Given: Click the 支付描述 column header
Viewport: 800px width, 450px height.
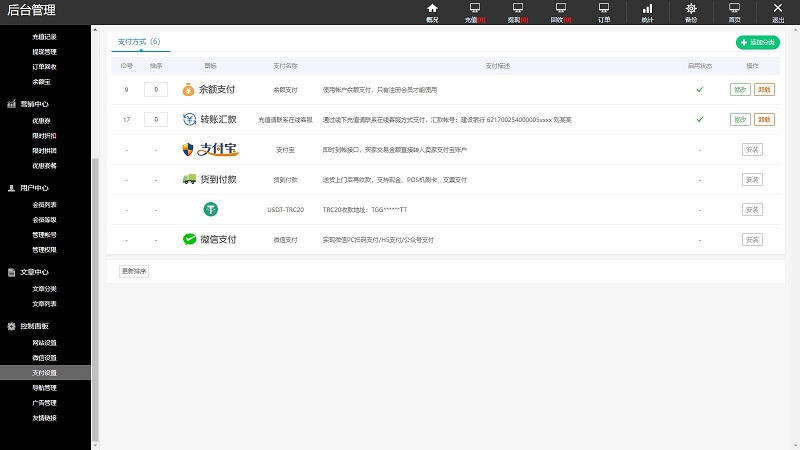Looking at the screenshot, I should click(497, 66).
